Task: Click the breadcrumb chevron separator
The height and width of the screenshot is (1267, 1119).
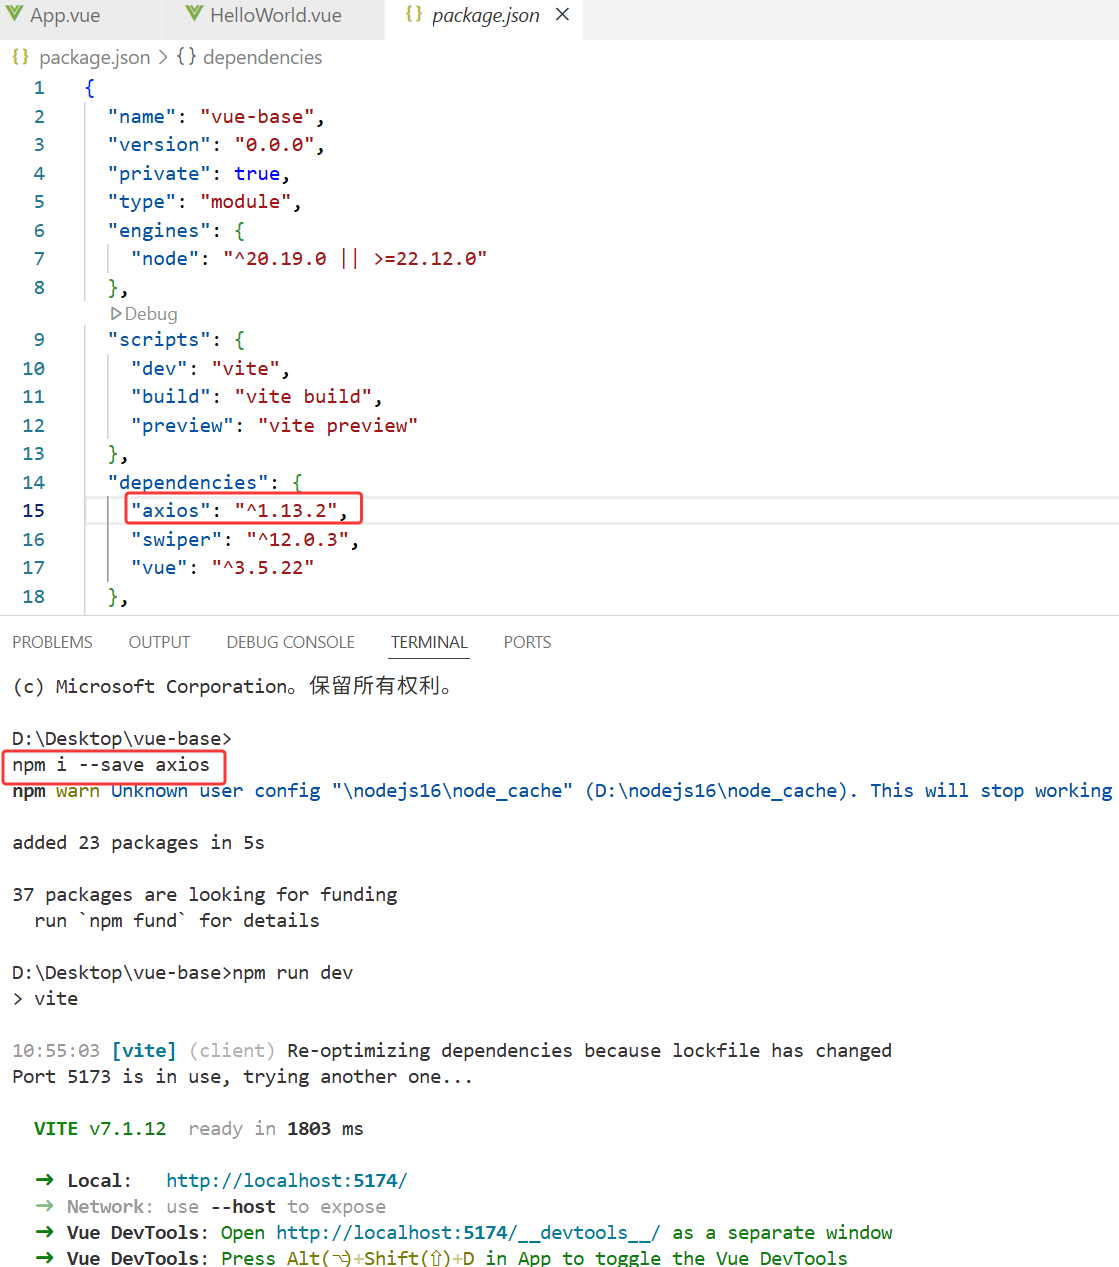Action: 163,58
